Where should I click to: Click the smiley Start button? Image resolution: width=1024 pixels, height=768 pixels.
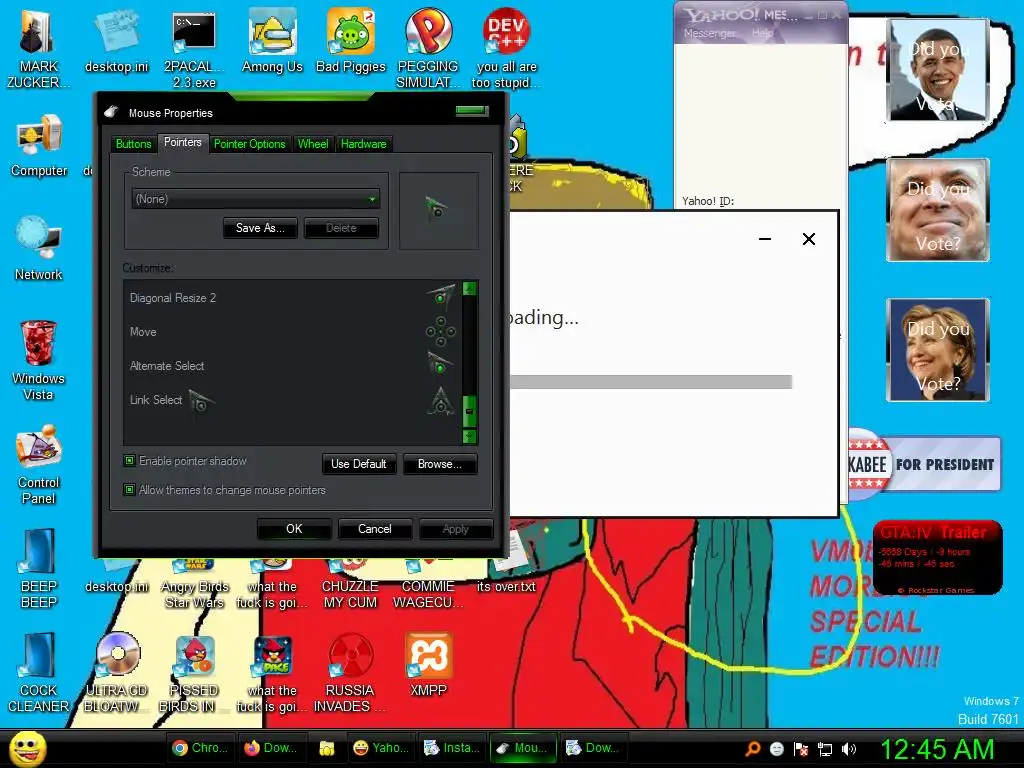coord(28,749)
